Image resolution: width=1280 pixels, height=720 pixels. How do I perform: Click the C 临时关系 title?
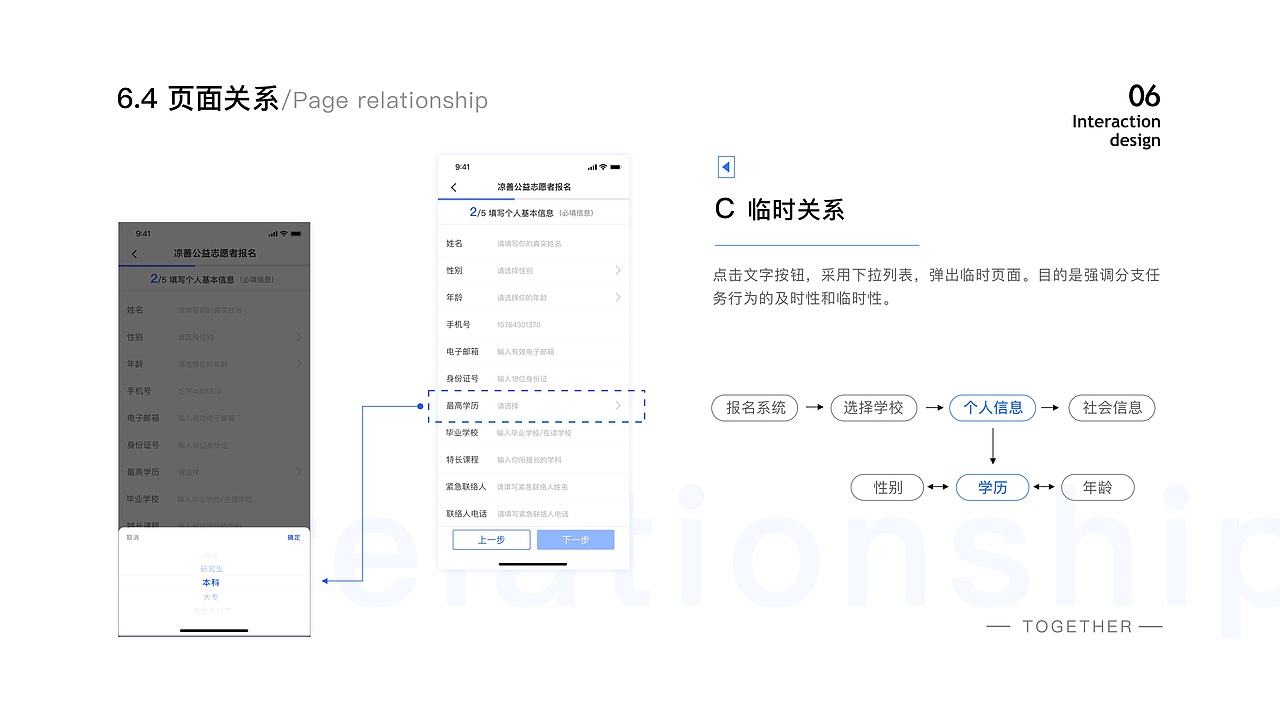[780, 209]
